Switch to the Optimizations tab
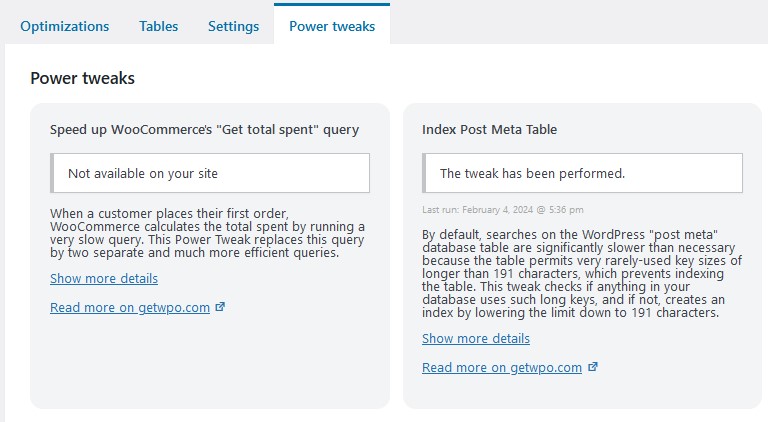 tap(65, 26)
